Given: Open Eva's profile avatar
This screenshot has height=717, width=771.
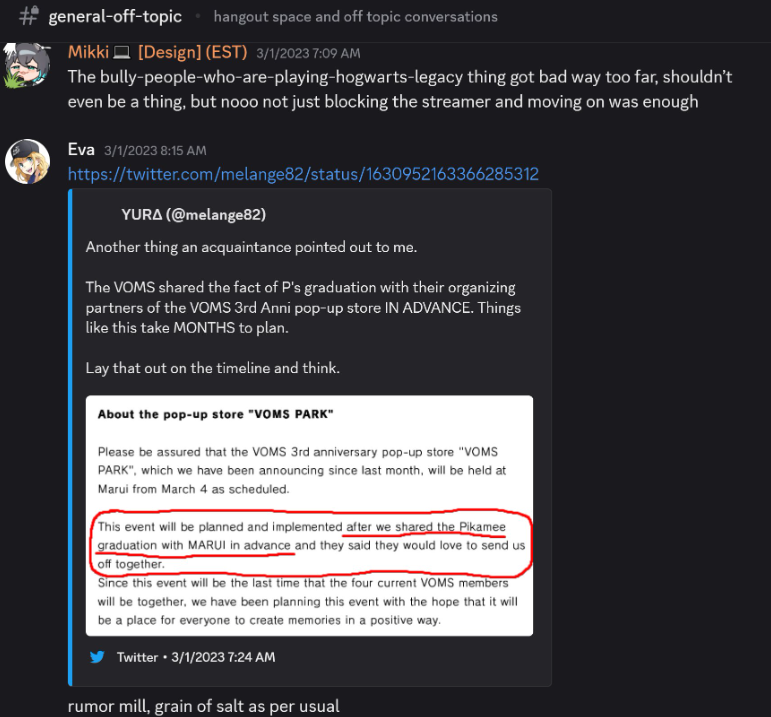Looking at the screenshot, I should click(28, 161).
